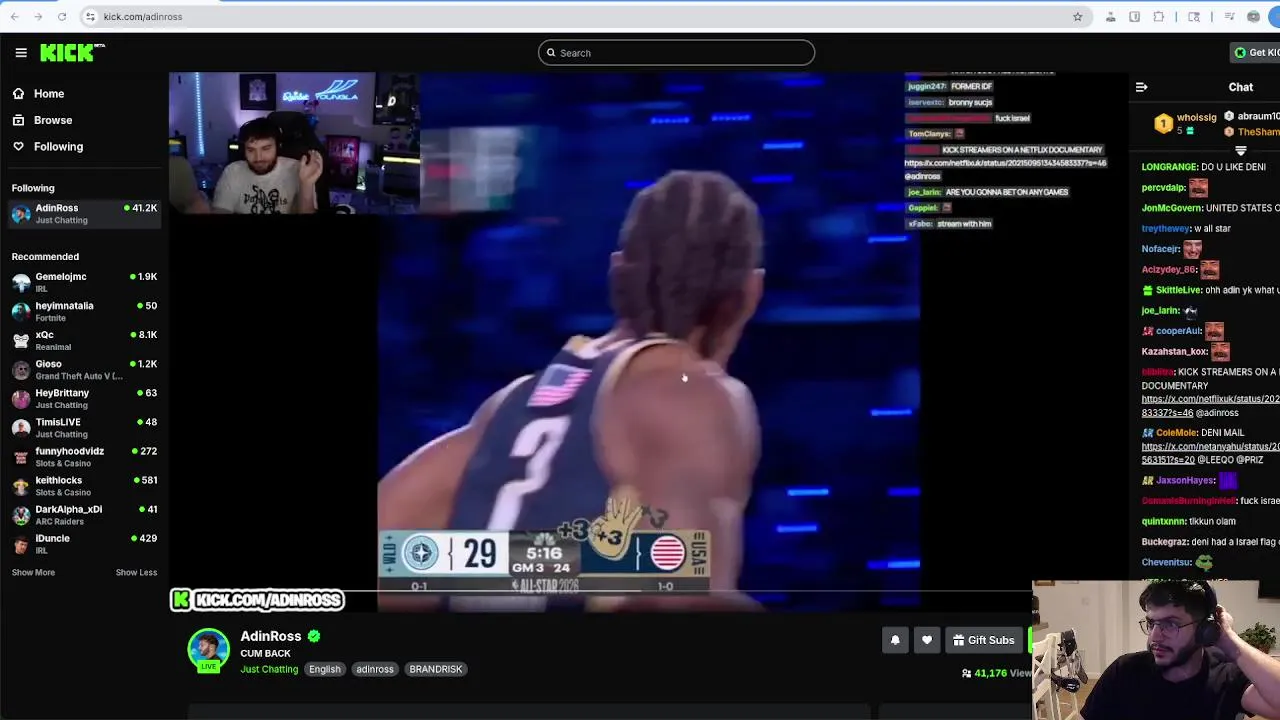Select the adinross tag

click(x=375, y=669)
